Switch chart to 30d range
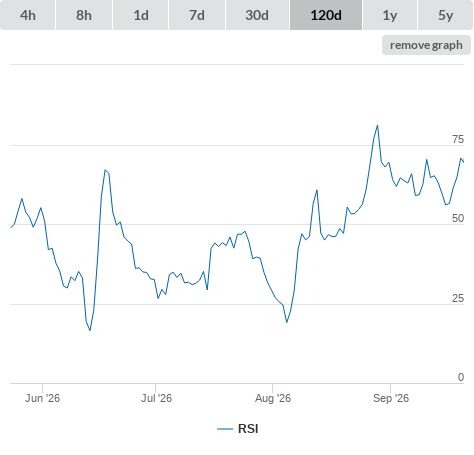The height and width of the screenshot is (455, 474). coord(257,15)
